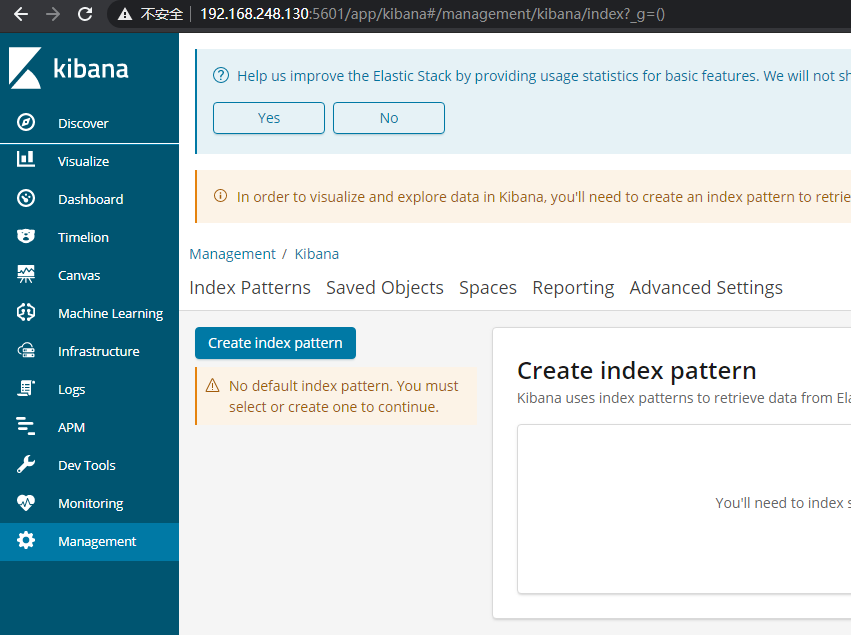The image size is (851, 635).
Task: Open Management via gear icon
Action: [26, 541]
